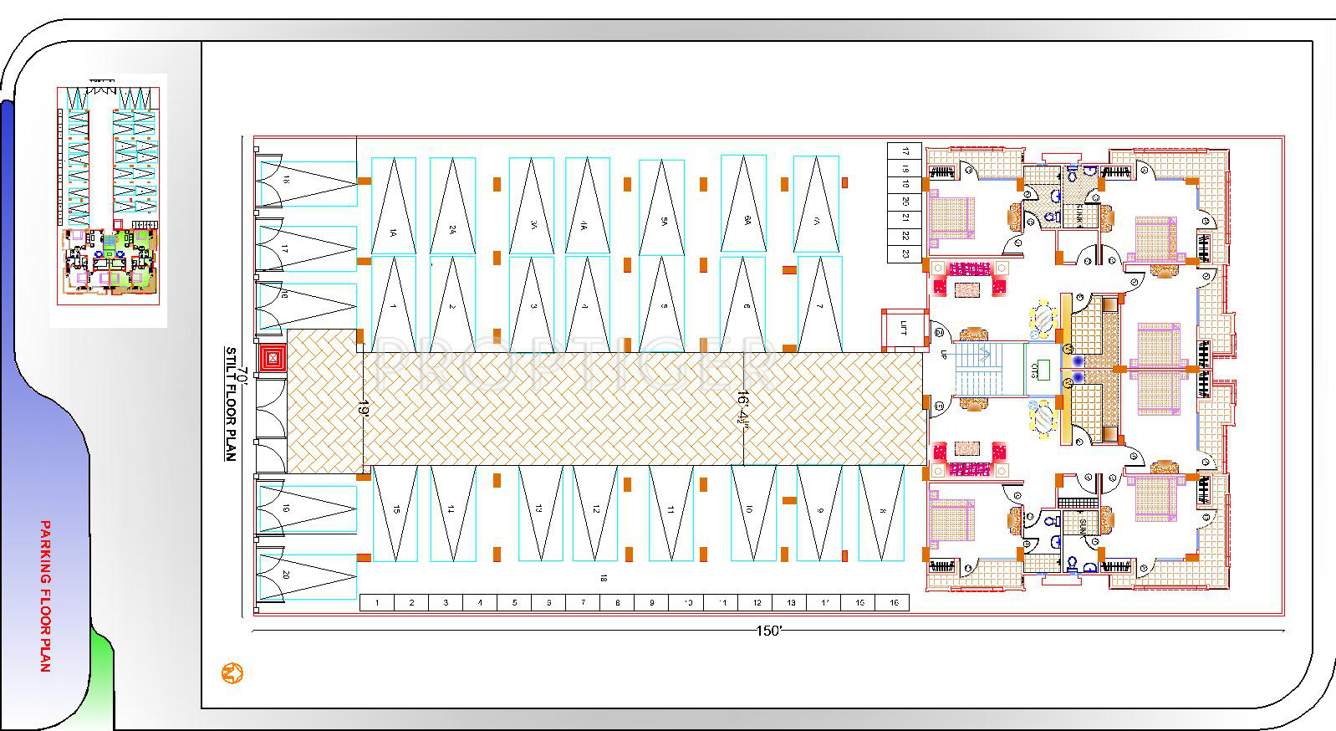Select parking slot number 18
The image size is (1336, 731).
tap(604, 577)
